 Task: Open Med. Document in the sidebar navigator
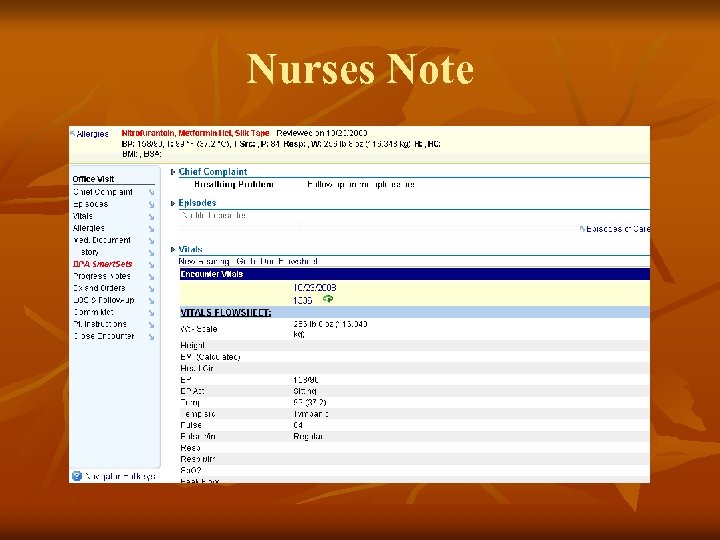click(102, 240)
